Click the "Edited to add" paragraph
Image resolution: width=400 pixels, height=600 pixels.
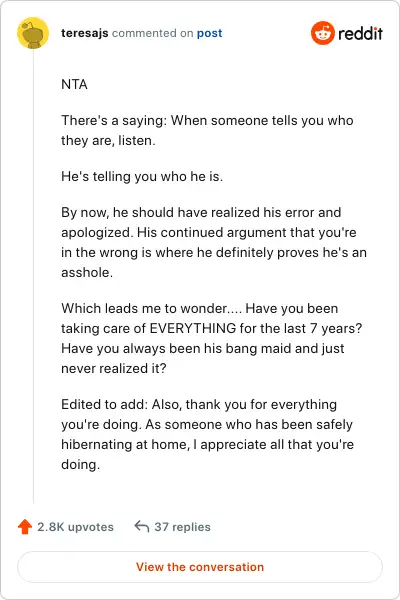tap(207, 434)
